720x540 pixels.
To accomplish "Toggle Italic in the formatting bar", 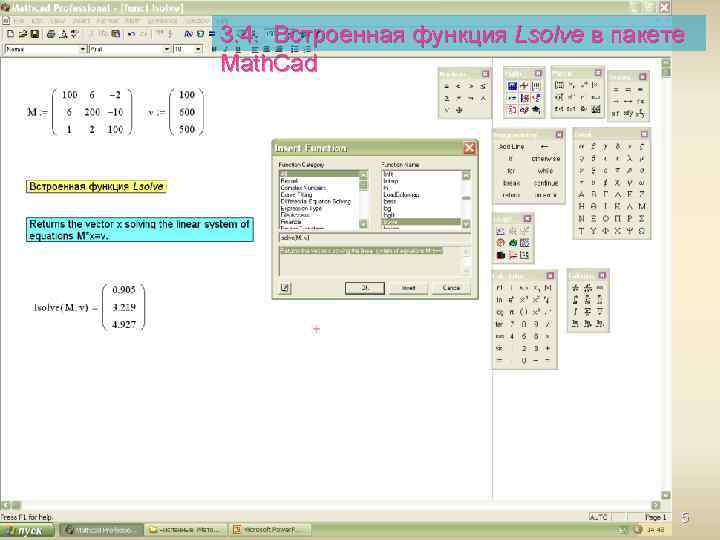I will [x=225, y=49].
